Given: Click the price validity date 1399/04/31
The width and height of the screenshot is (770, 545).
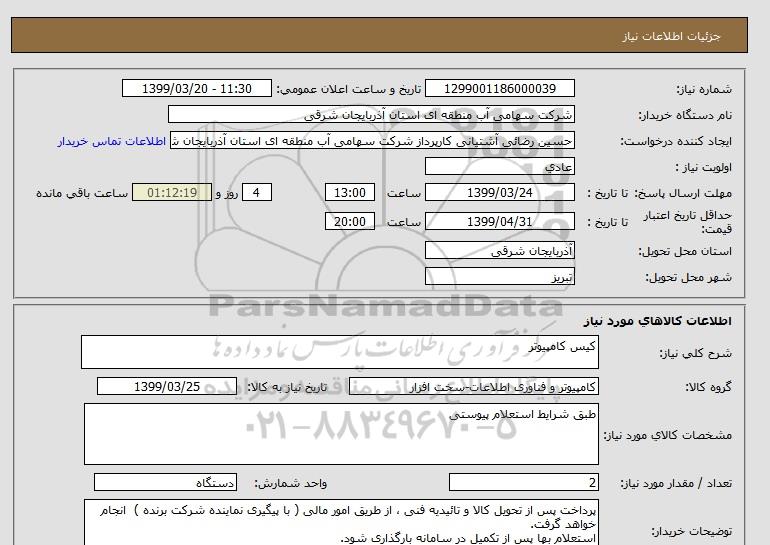Looking at the screenshot, I should [499, 221].
